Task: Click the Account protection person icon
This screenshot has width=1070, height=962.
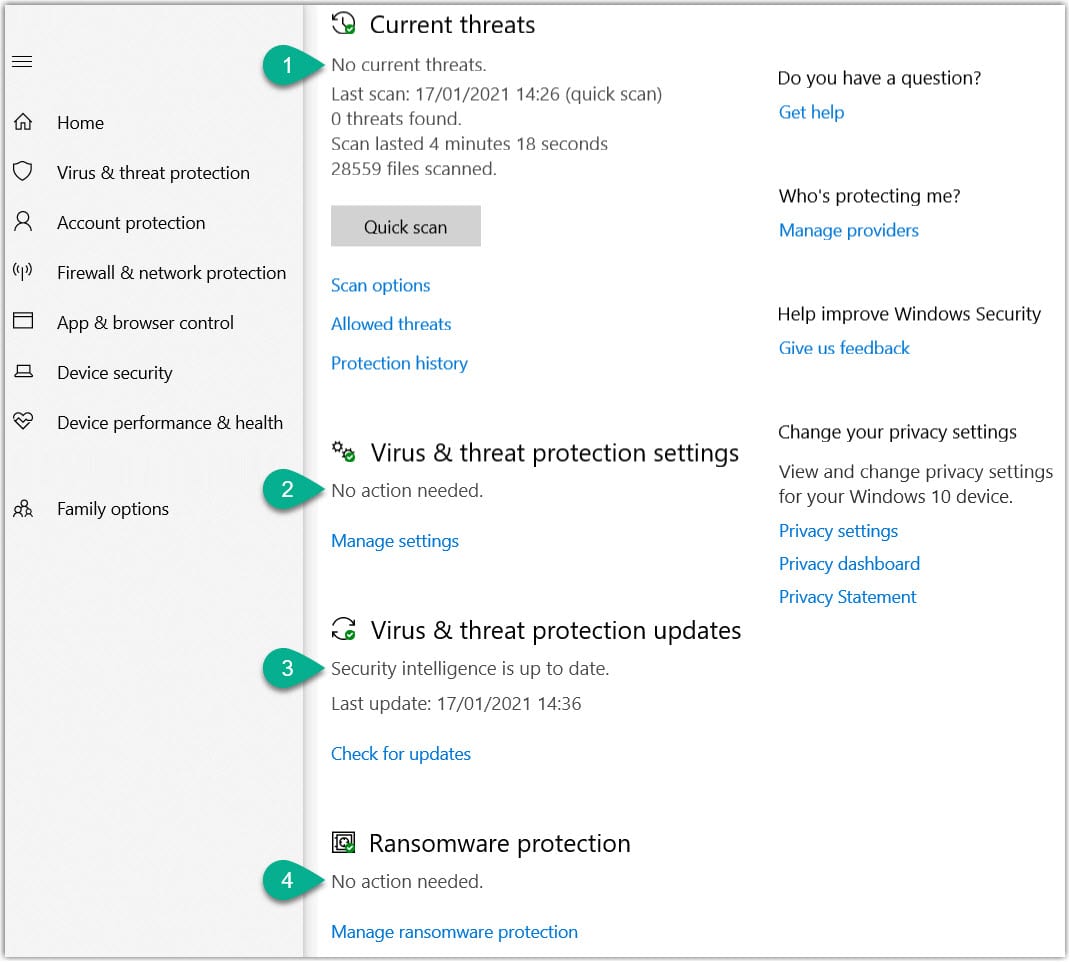Action: (23, 222)
